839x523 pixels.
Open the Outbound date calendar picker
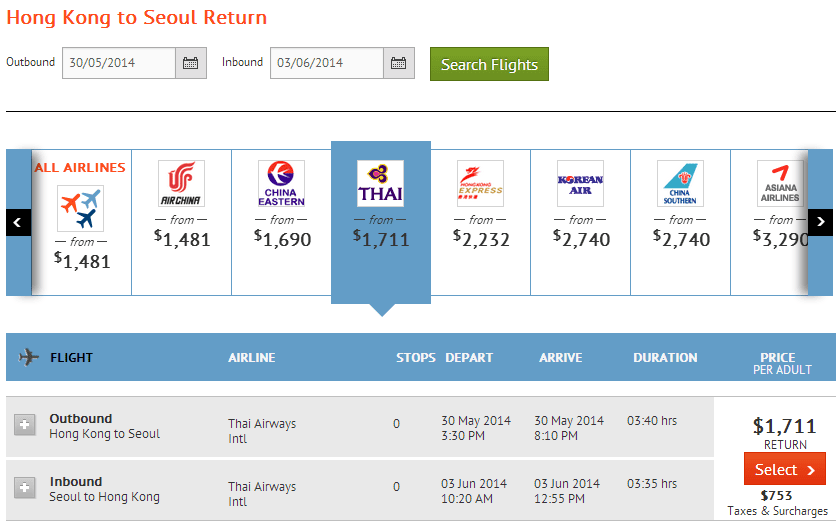coord(191,63)
